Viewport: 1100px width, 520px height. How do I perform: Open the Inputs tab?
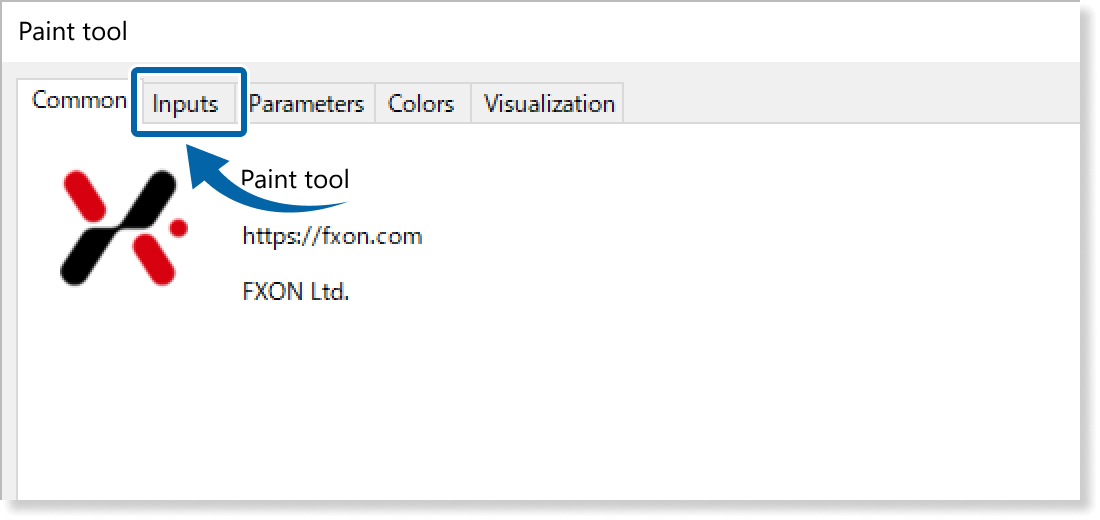186,104
